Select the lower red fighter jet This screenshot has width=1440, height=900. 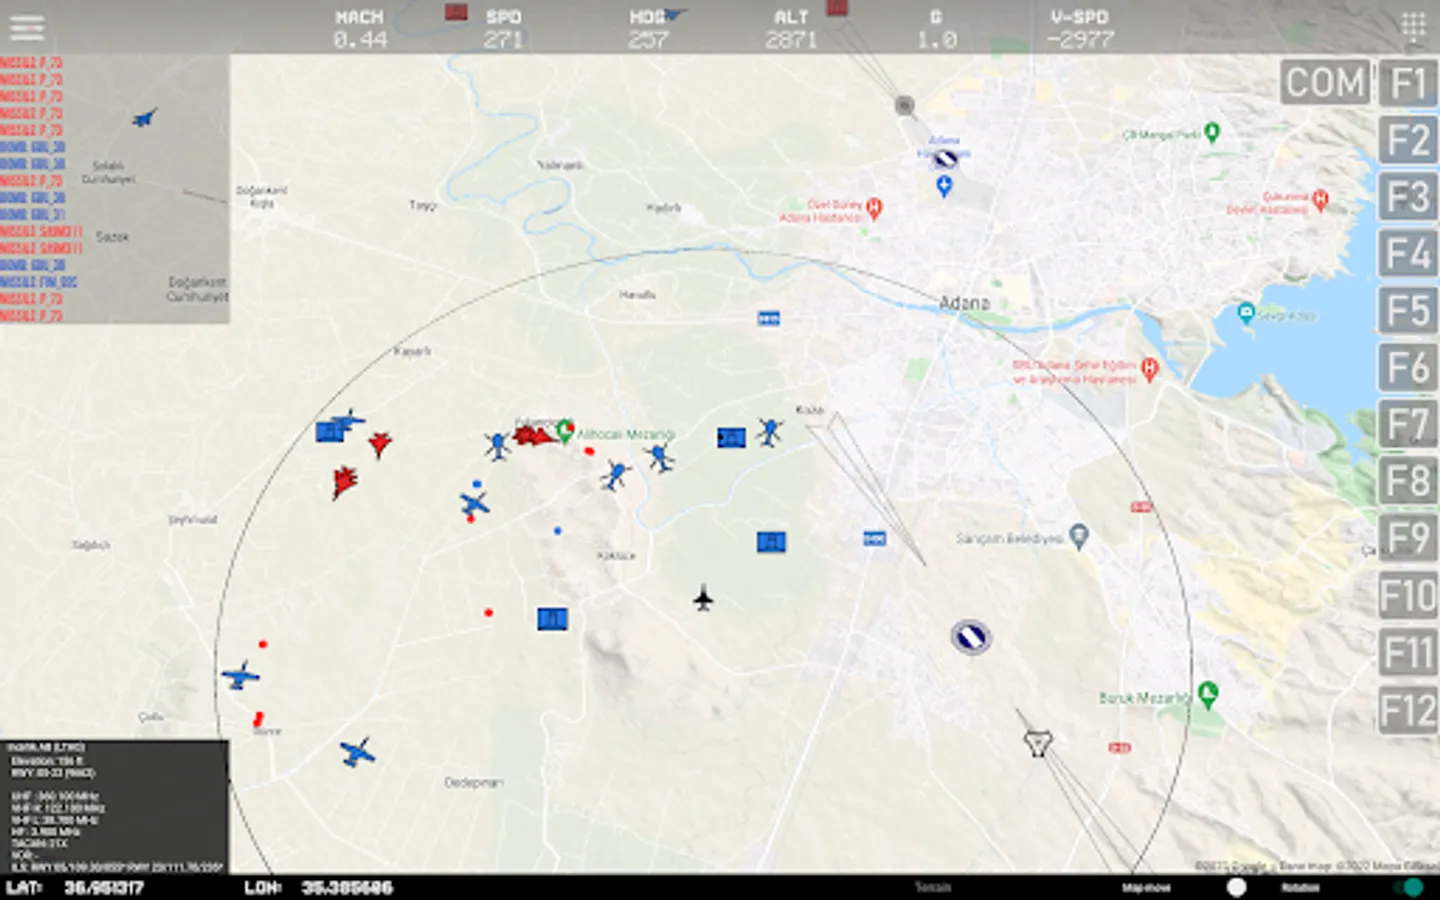(344, 482)
